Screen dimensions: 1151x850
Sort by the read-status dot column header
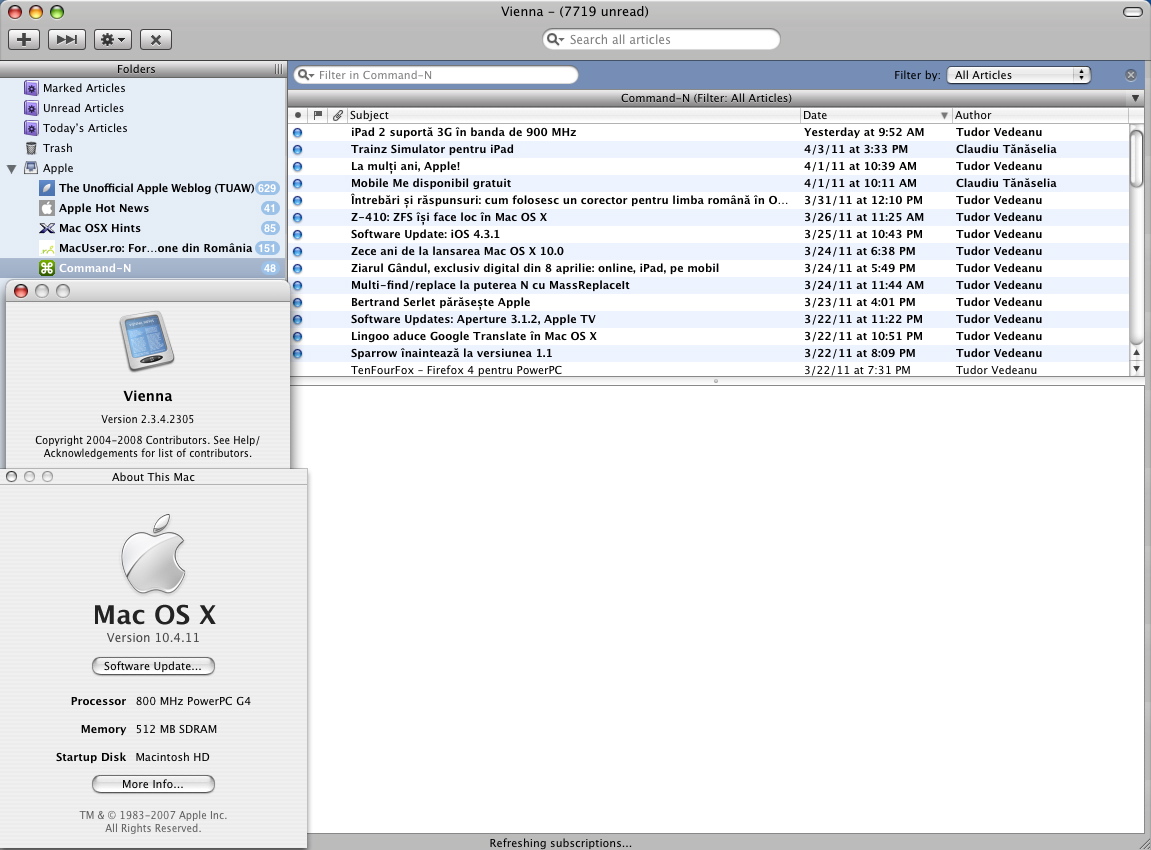(x=297, y=115)
